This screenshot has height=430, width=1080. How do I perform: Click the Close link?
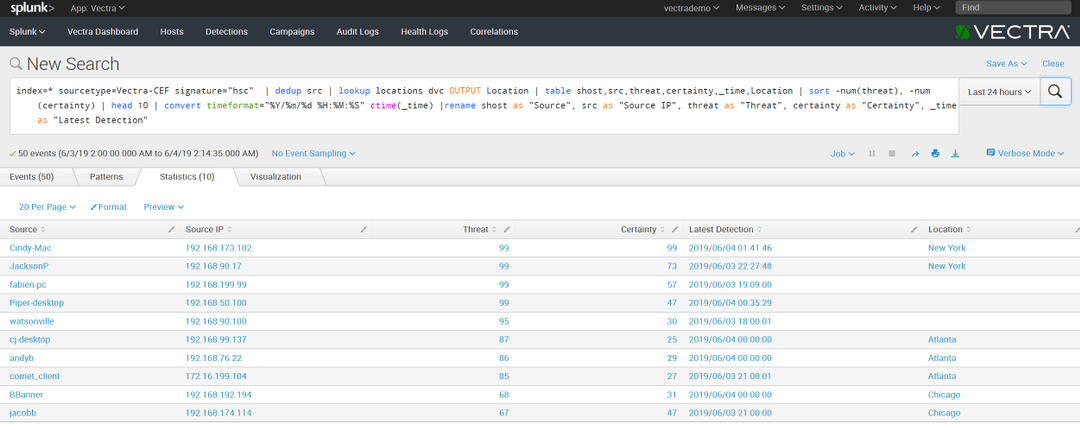click(1052, 63)
